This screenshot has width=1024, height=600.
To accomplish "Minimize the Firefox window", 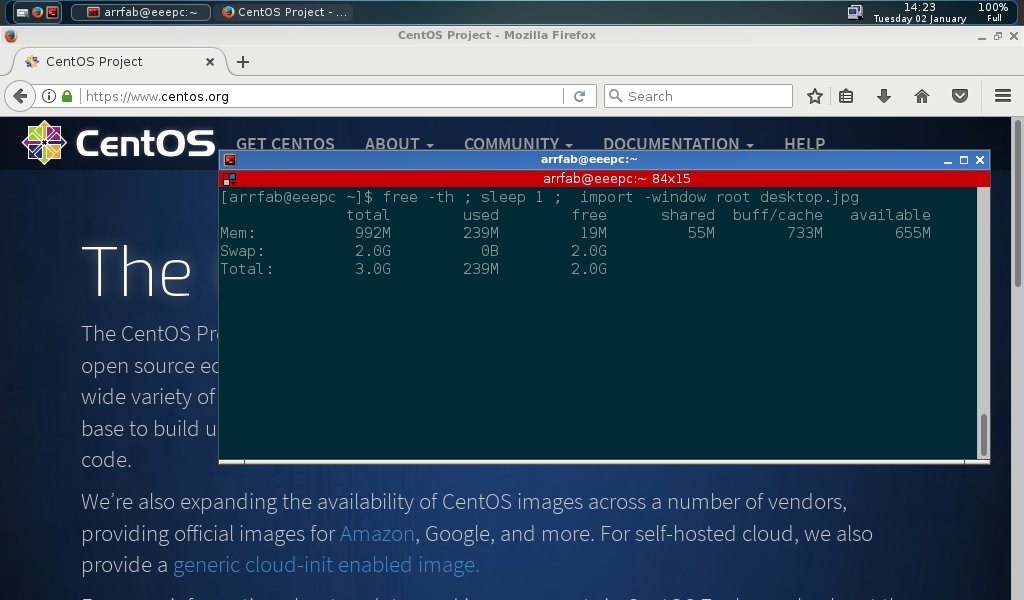I will coord(982,37).
